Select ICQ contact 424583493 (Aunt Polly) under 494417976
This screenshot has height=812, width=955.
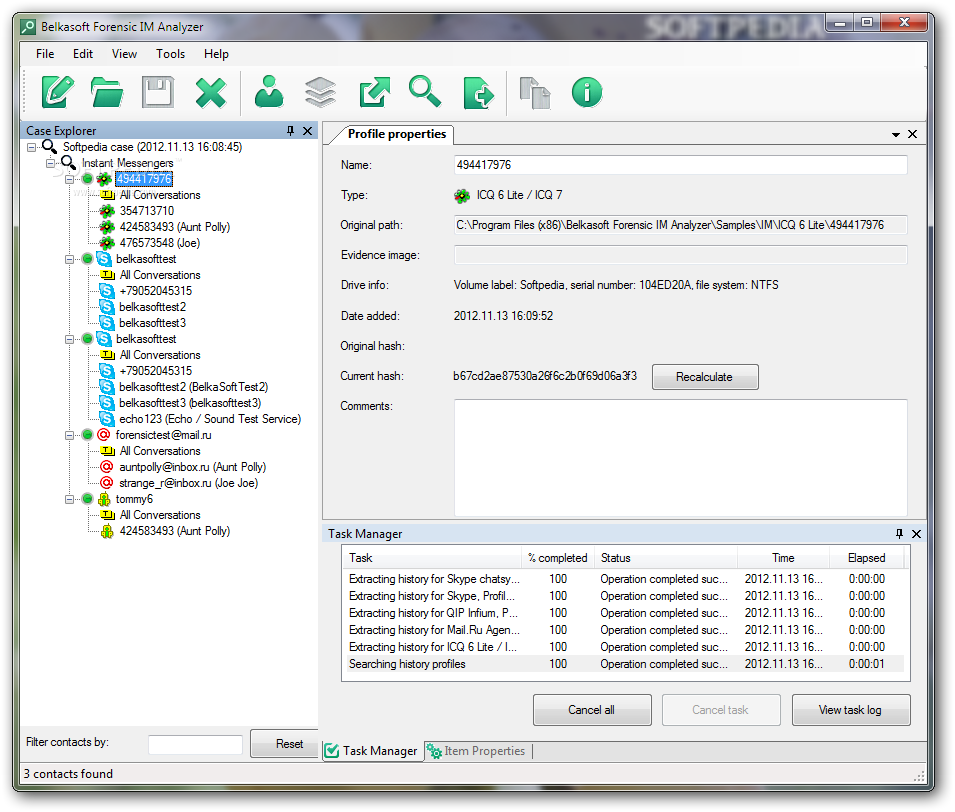(x=175, y=227)
